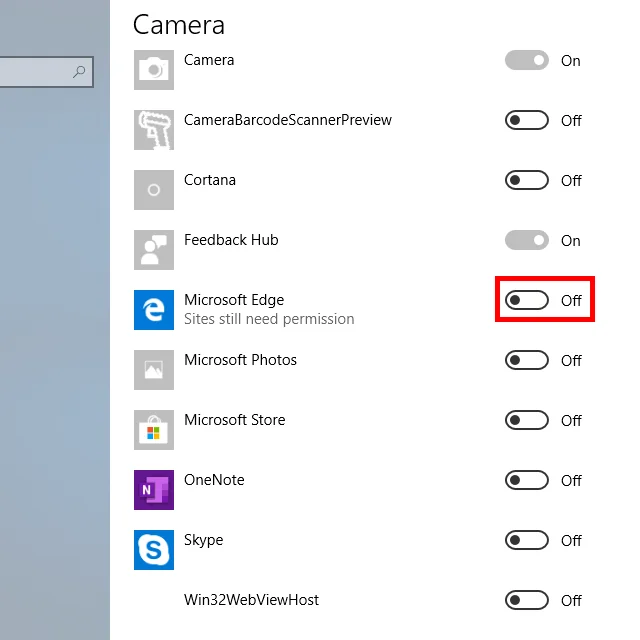Image resolution: width=640 pixels, height=640 pixels.
Task: Click the Feedback Hub camera toggle
Action: 527,240
